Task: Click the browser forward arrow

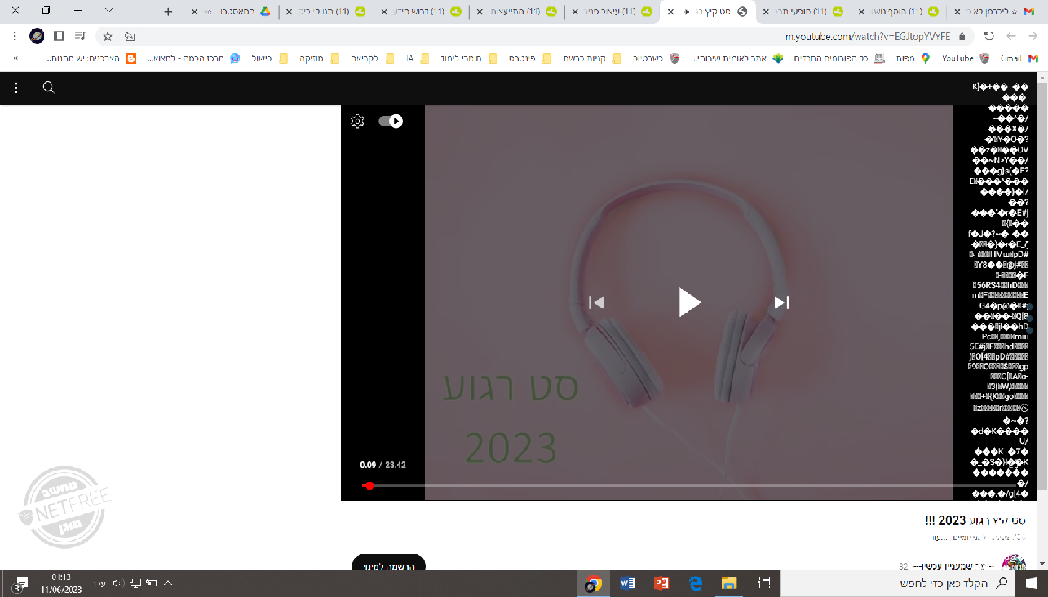Action: tap(1011, 36)
